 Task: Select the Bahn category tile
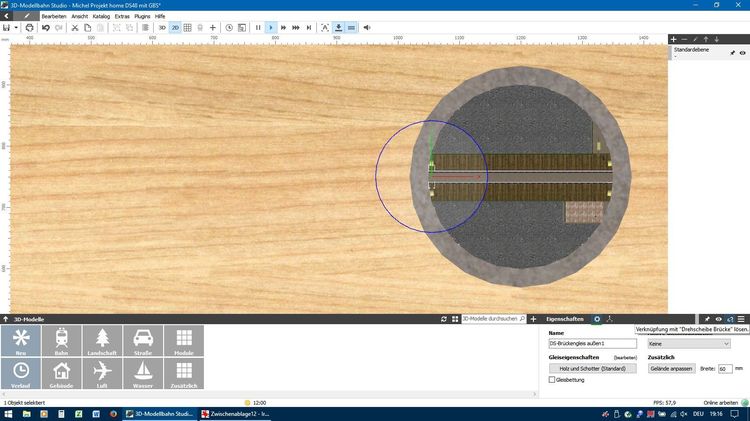click(61, 341)
